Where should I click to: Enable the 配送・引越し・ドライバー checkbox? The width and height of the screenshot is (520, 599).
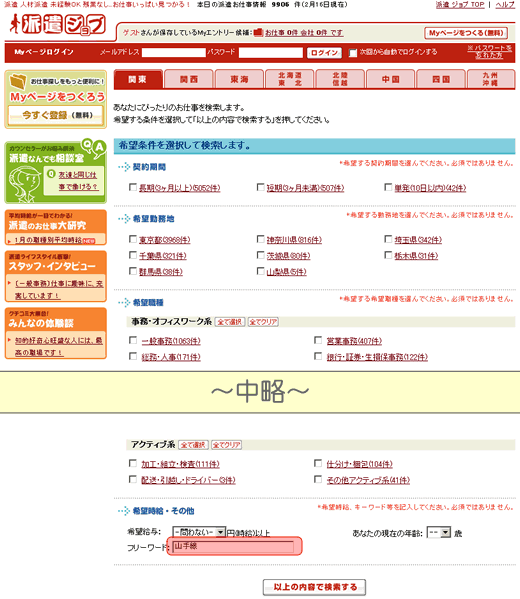(x=133, y=479)
